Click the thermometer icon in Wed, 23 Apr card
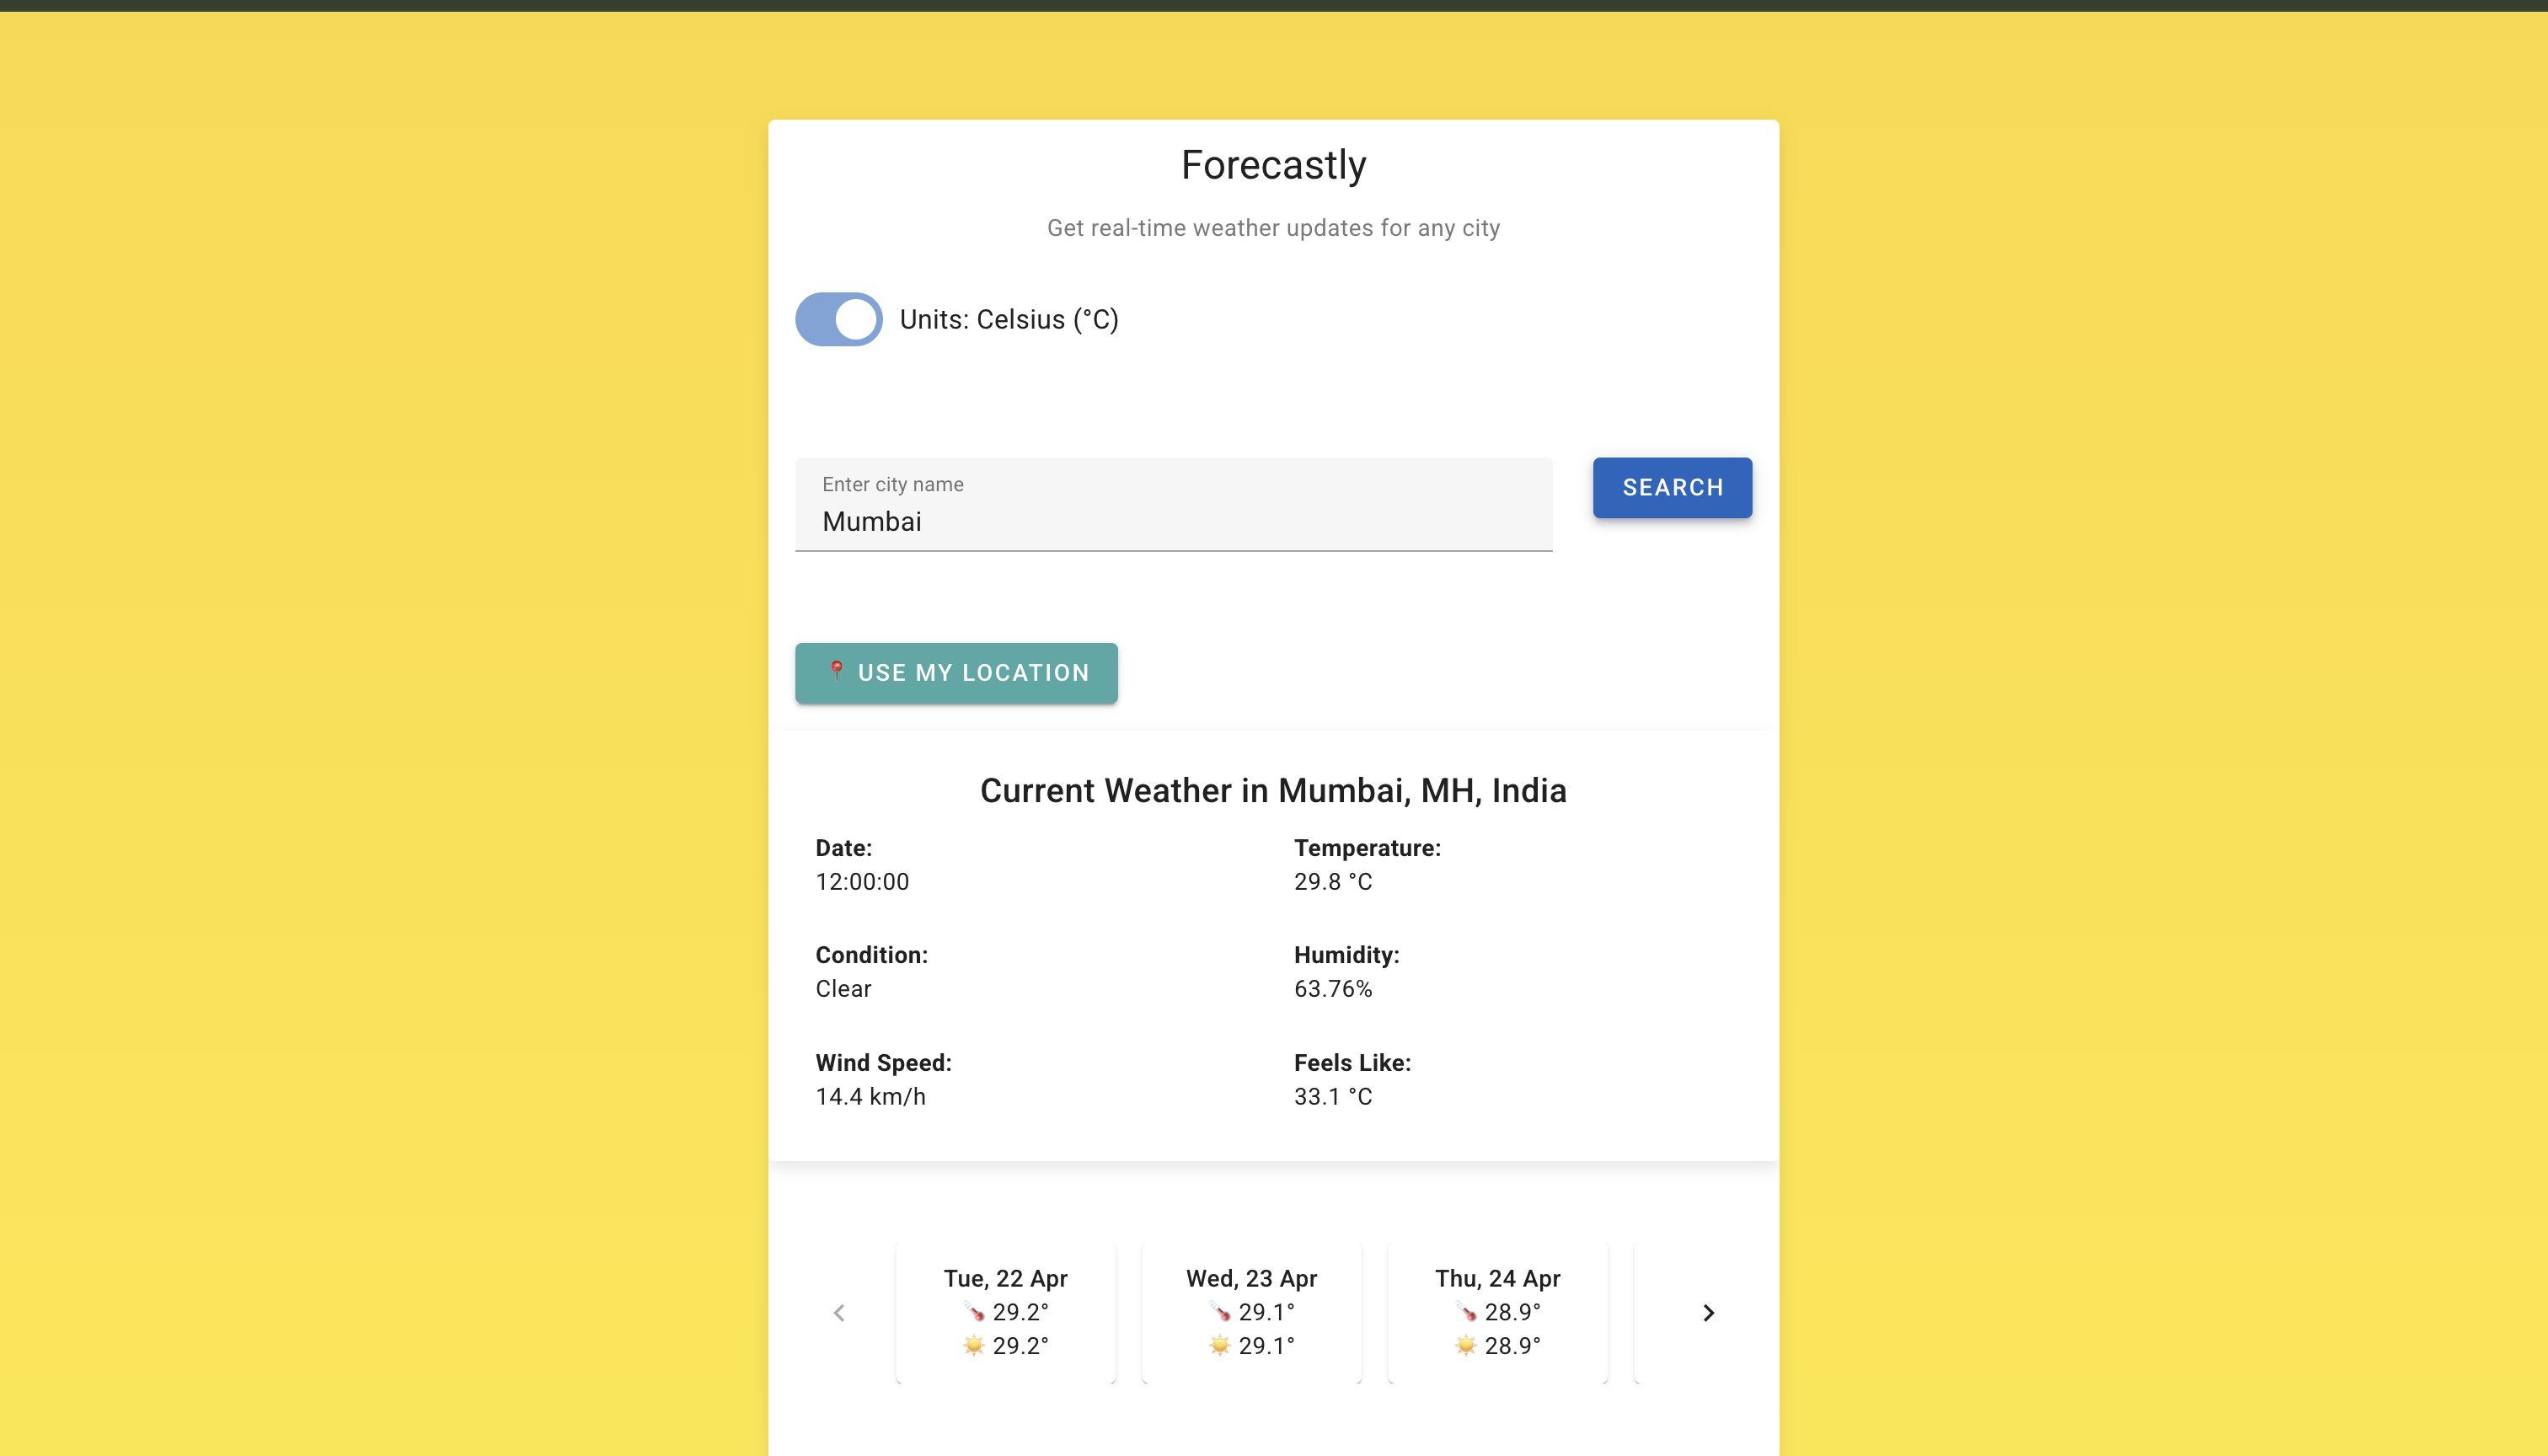This screenshot has width=2548, height=1456. (x=1220, y=1311)
